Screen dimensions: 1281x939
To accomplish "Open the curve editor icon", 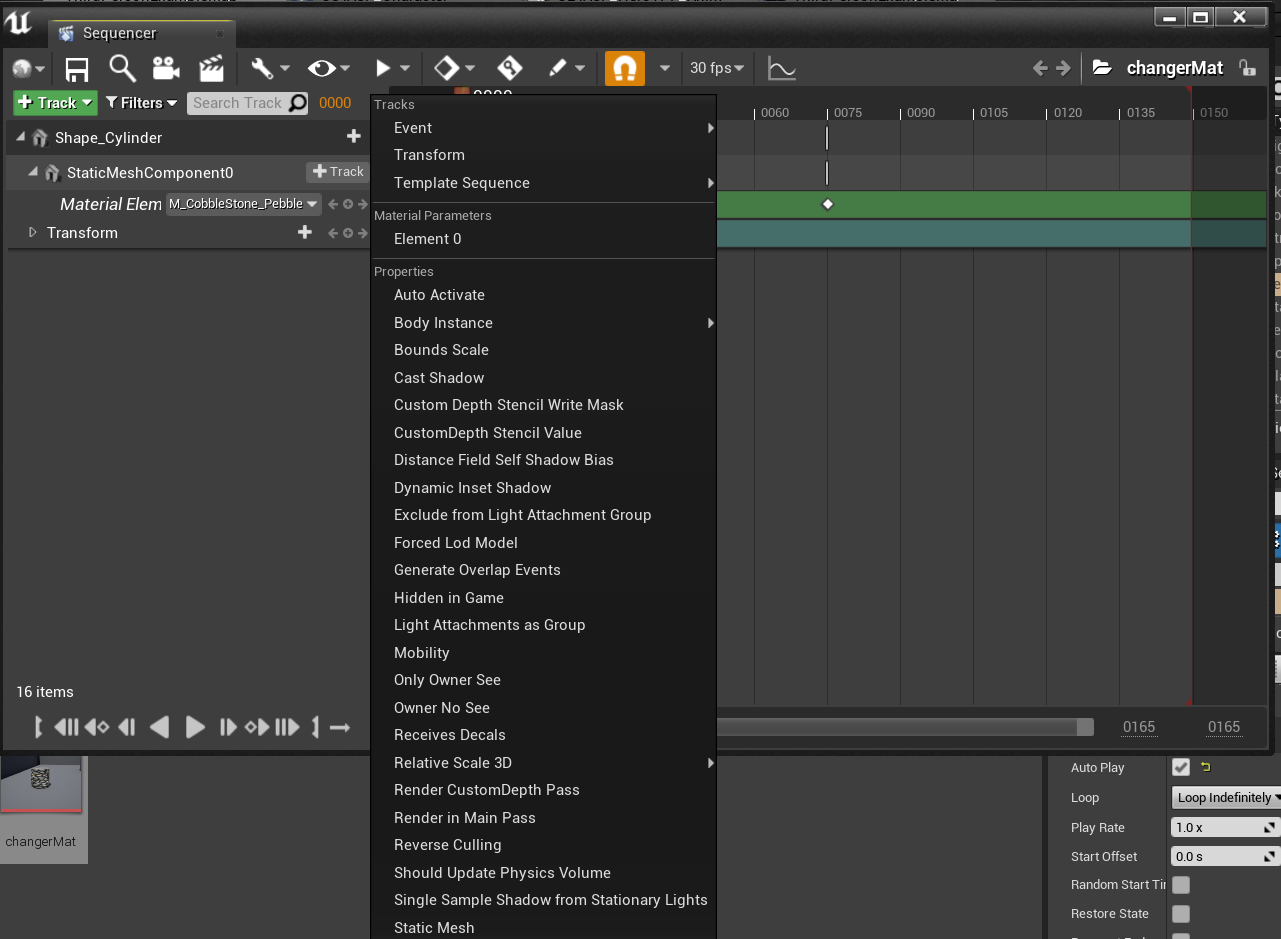I will pos(781,68).
